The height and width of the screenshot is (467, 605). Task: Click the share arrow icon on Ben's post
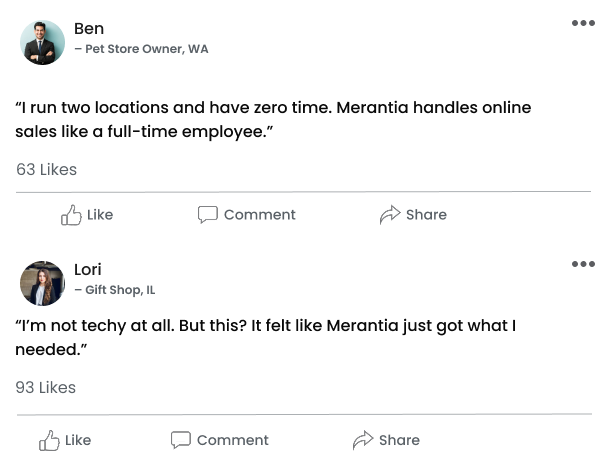[390, 215]
